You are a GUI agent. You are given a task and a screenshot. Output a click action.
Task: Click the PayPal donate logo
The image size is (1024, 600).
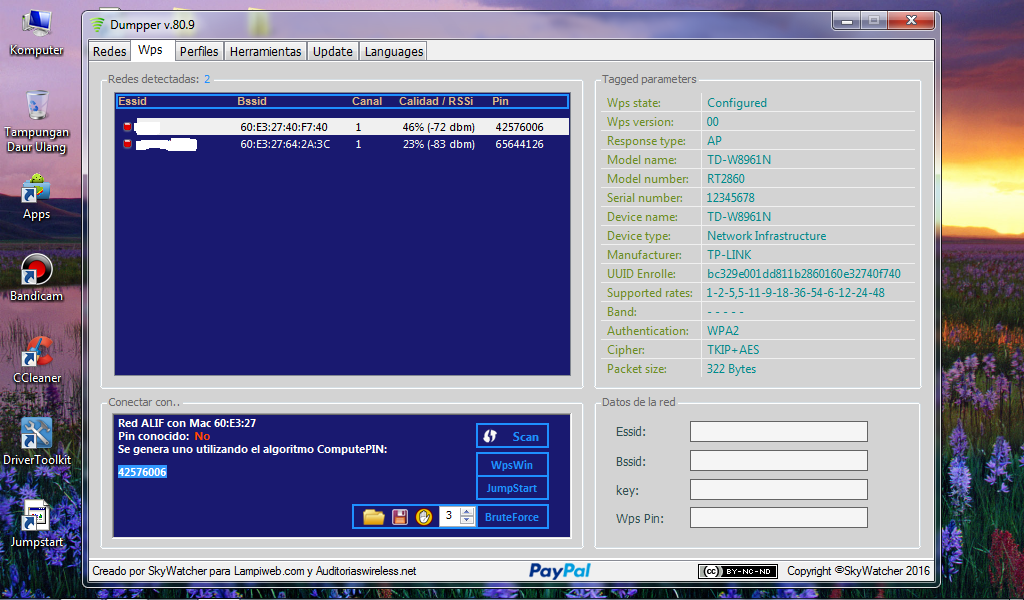tap(560, 571)
